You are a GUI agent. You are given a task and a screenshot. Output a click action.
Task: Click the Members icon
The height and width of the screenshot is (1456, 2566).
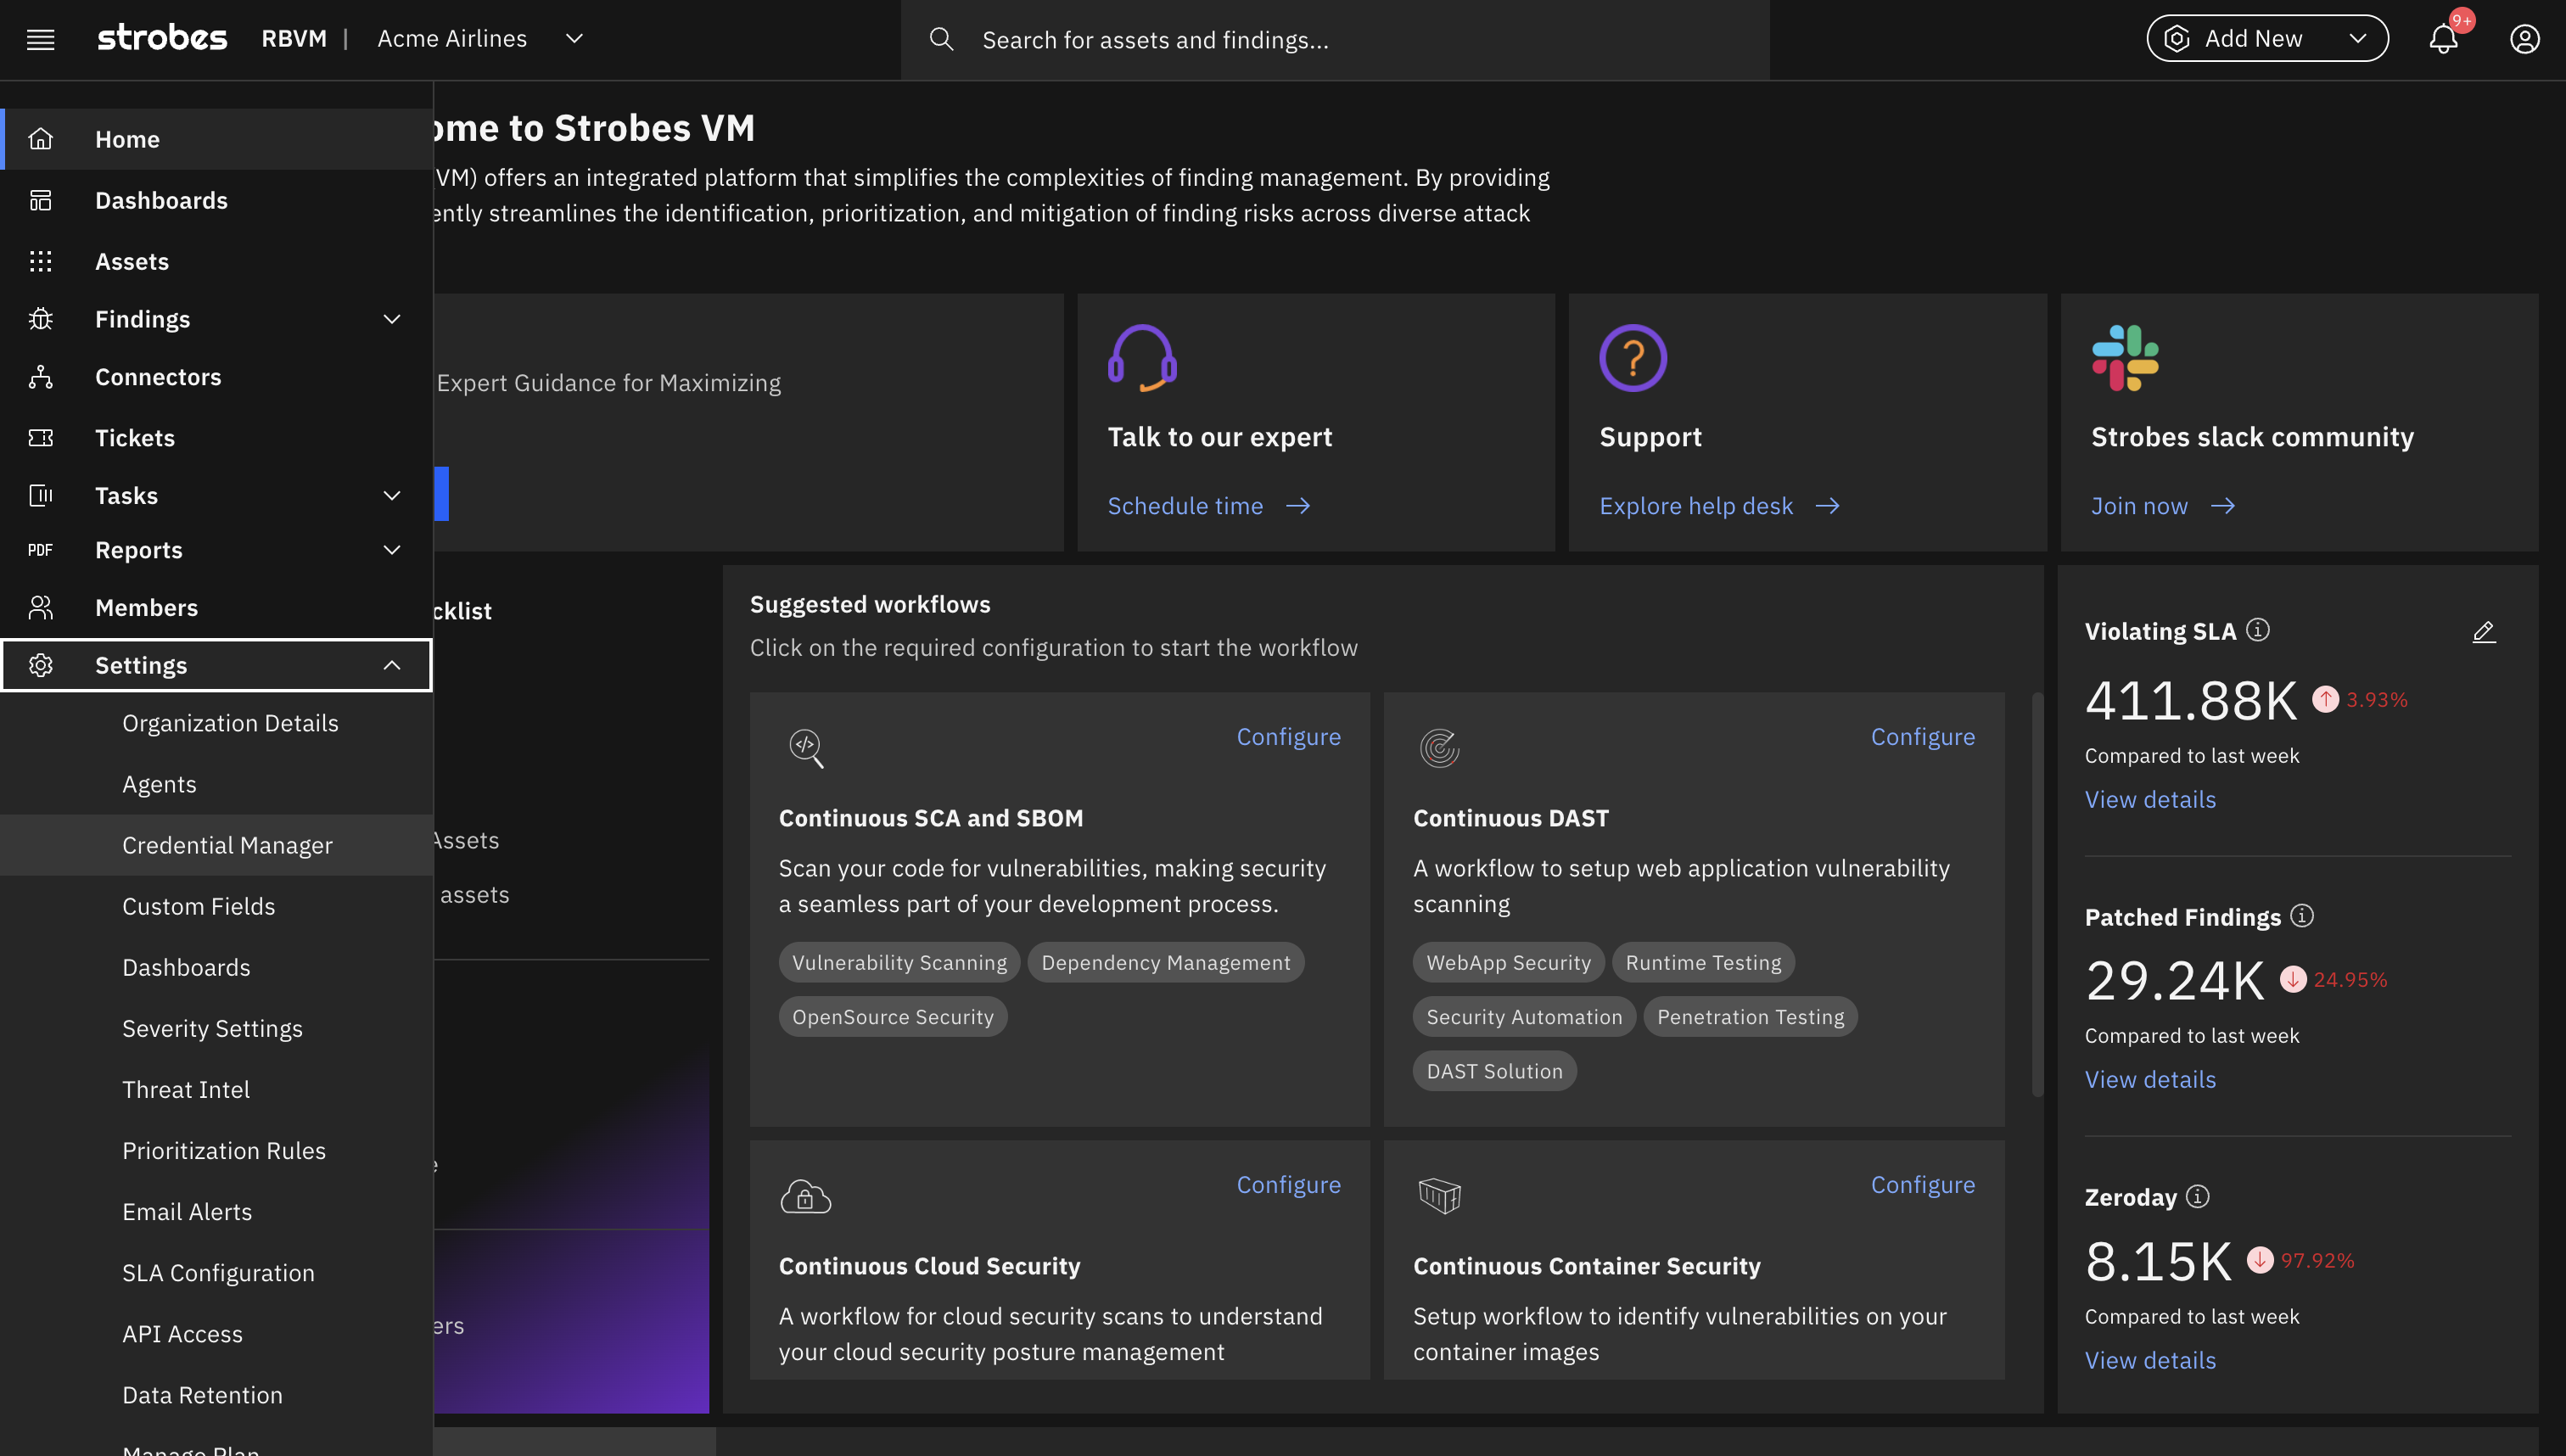[x=41, y=607]
